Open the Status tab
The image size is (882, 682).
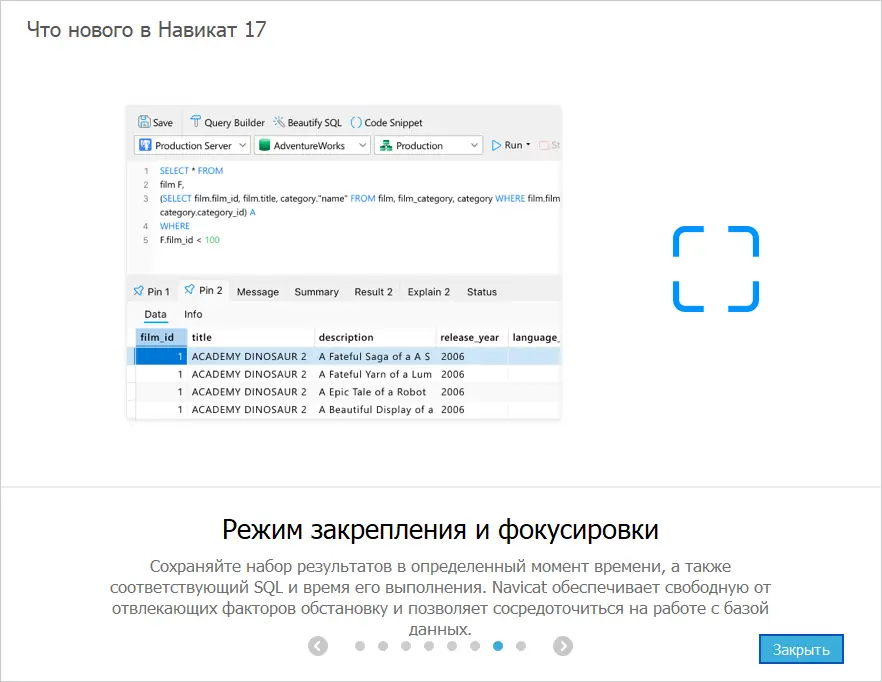pyautogui.click(x=482, y=292)
